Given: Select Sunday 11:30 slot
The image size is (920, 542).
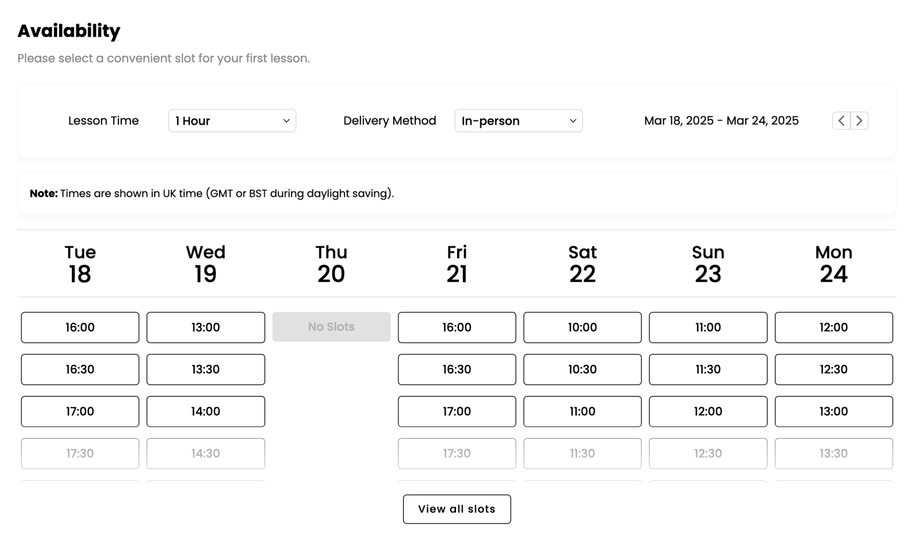Looking at the screenshot, I should pyautogui.click(x=708, y=369).
